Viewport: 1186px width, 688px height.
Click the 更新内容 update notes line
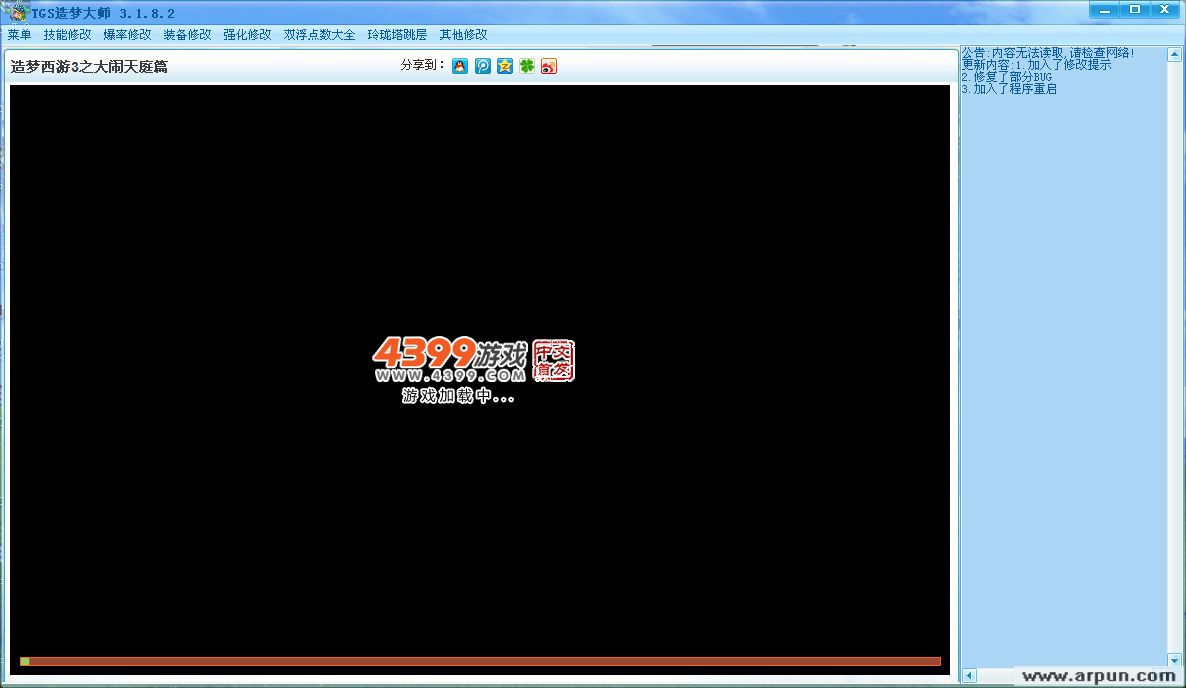[x=1036, y=65]
